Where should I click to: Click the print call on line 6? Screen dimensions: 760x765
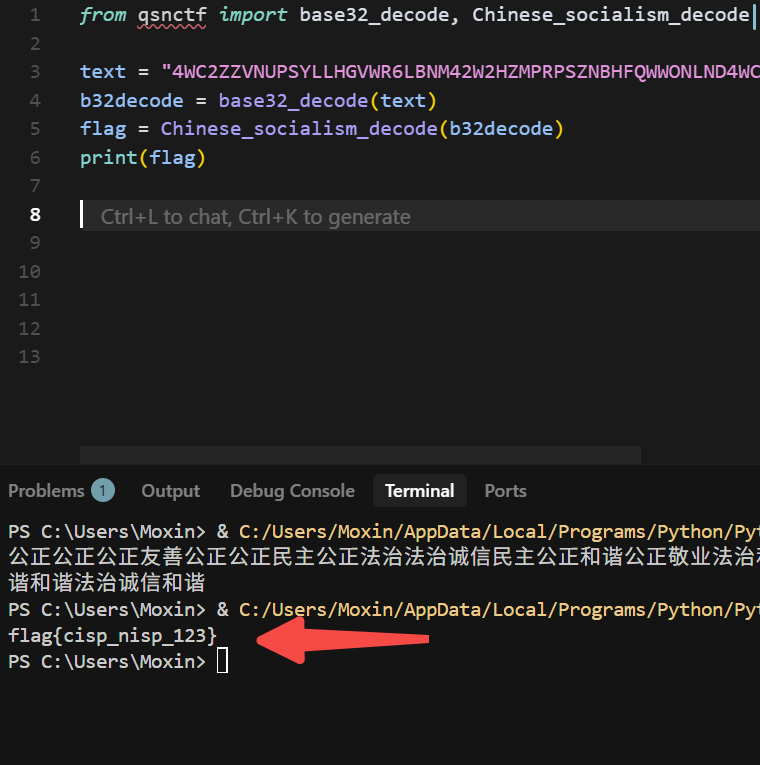[109, 158]
